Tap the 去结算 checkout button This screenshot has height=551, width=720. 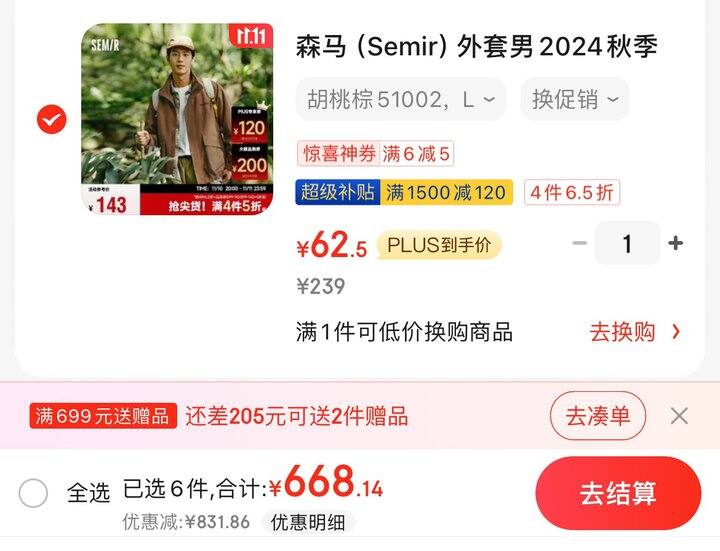click(619, 493)
